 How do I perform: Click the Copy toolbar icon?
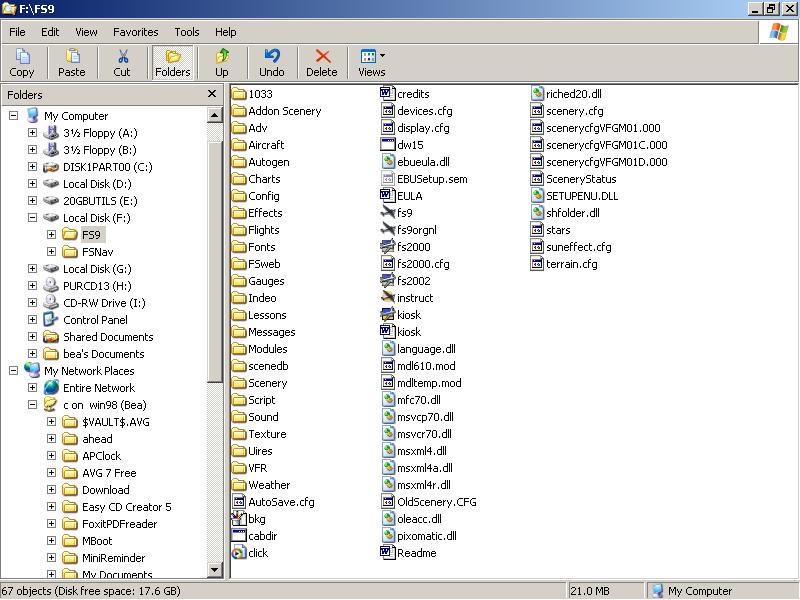(22, 62)
